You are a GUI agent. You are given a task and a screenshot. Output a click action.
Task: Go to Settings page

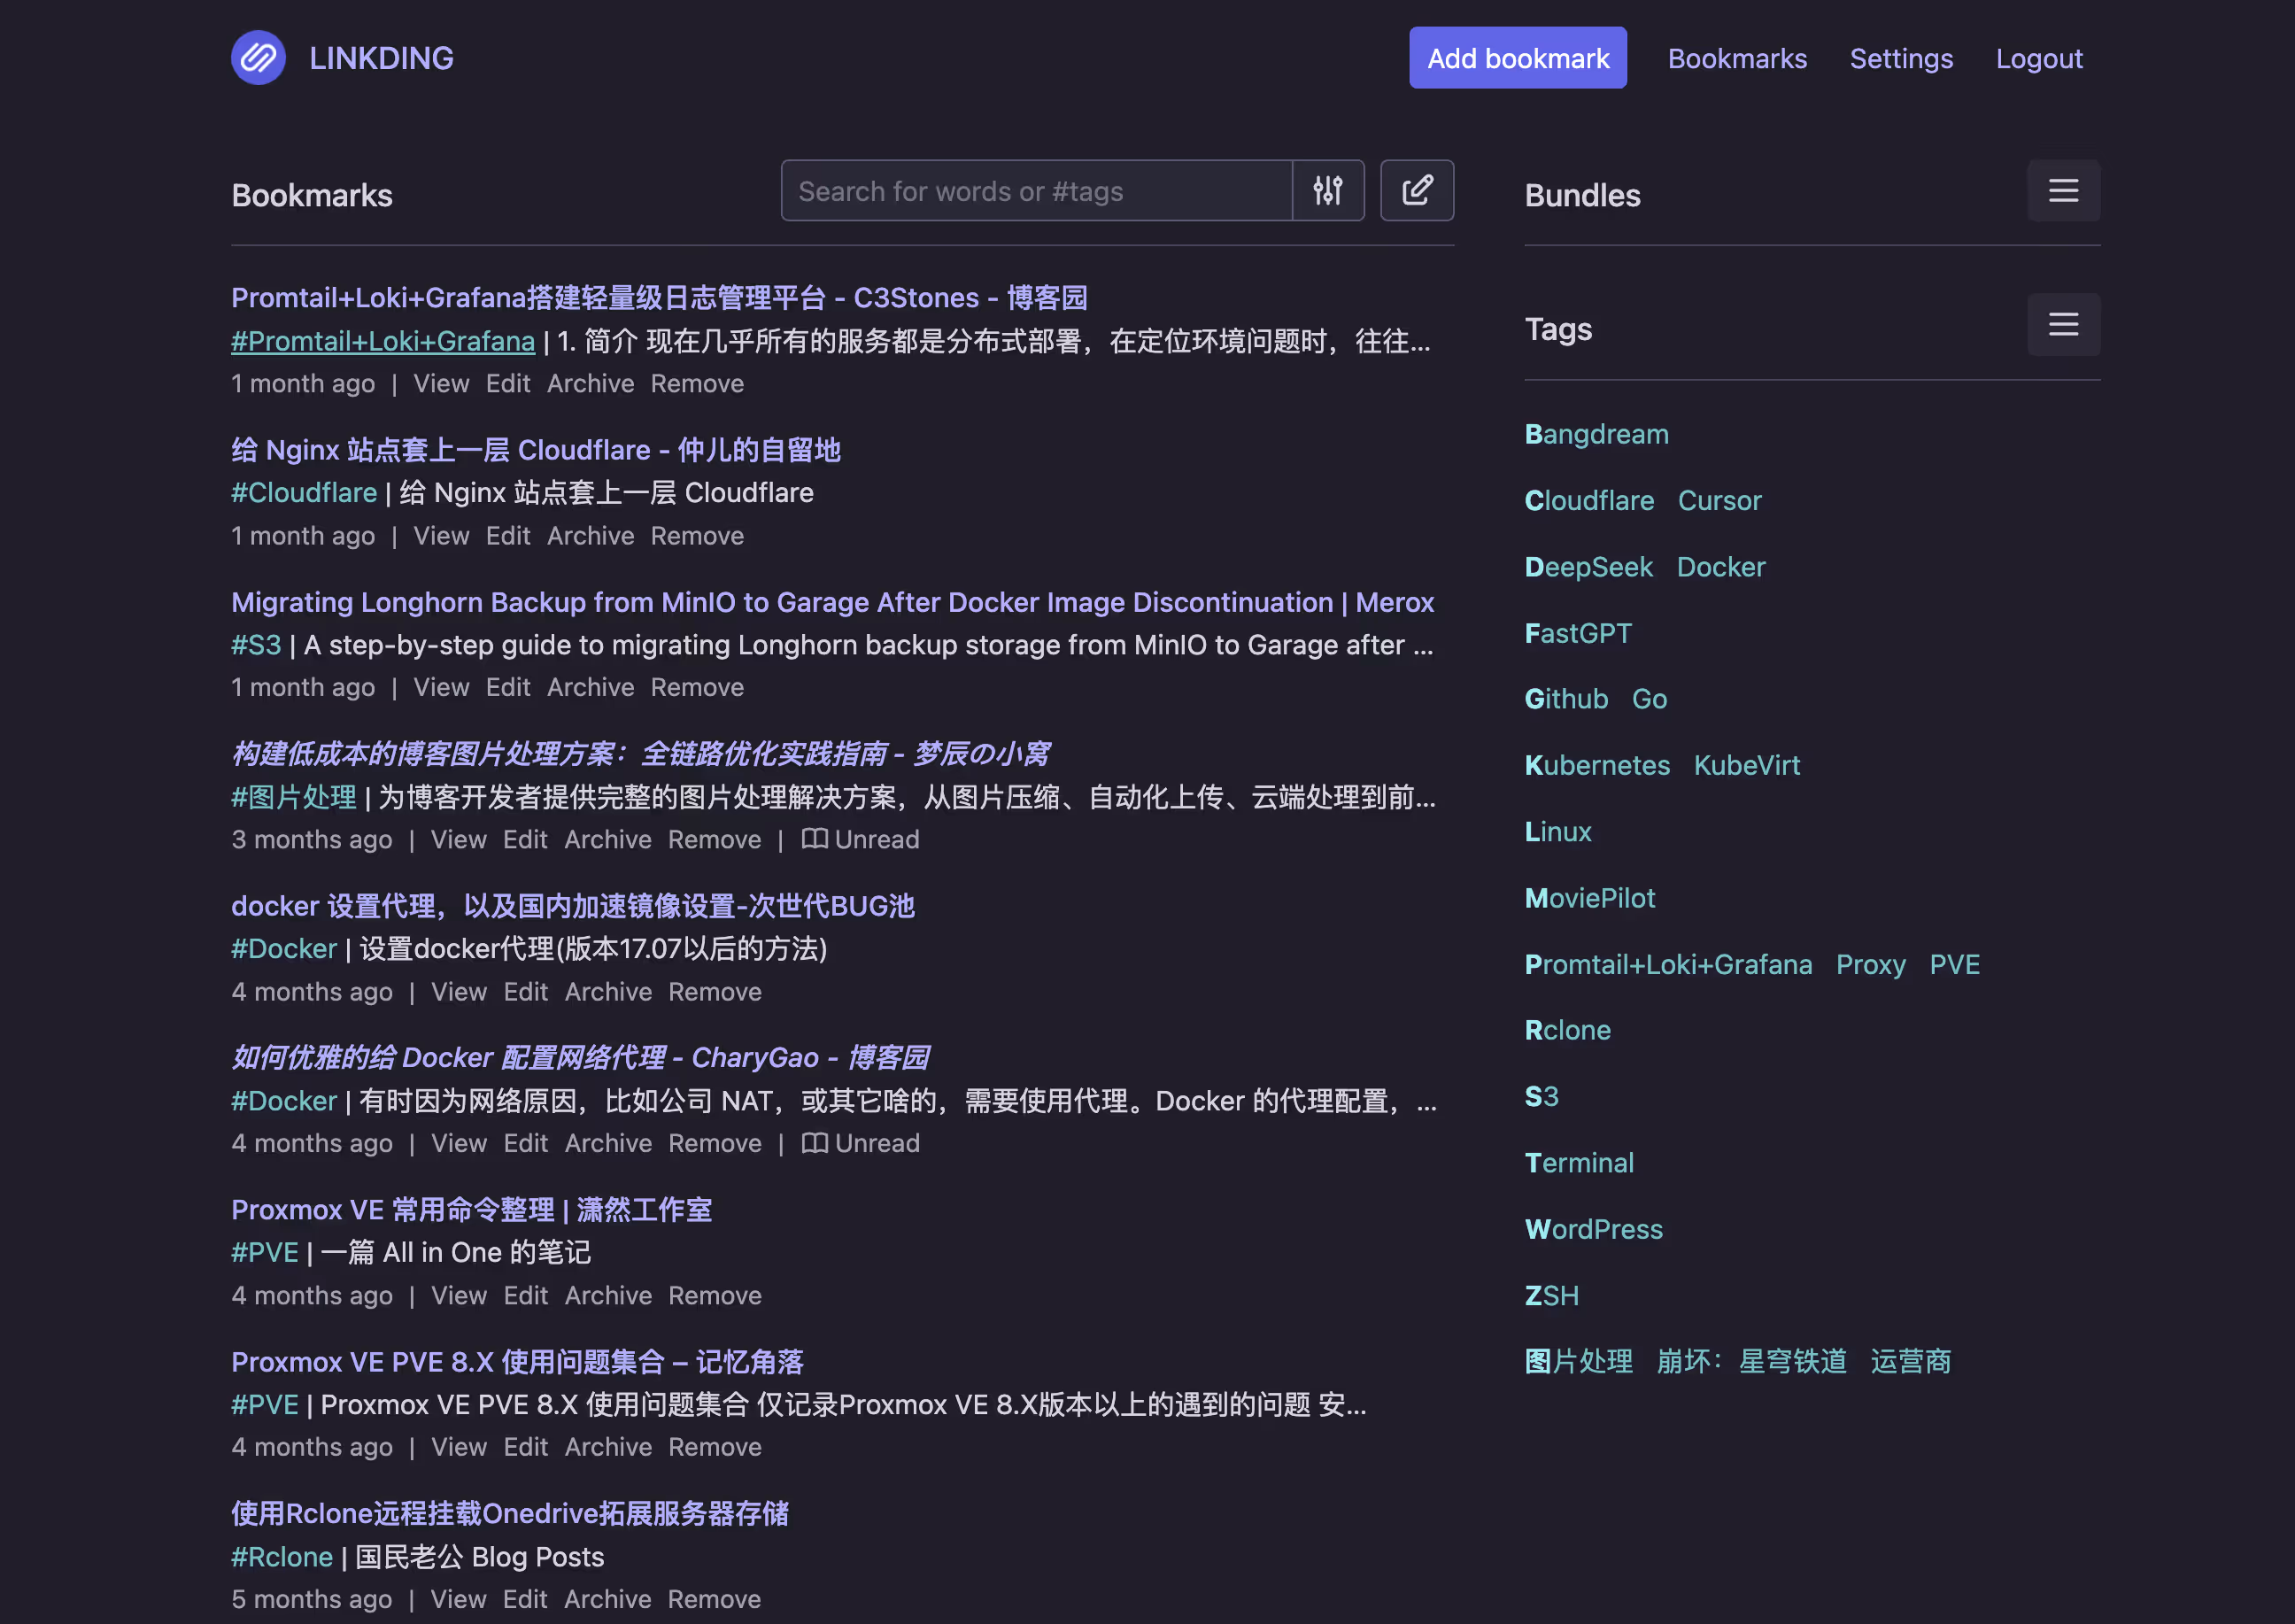coord(1900,58)
